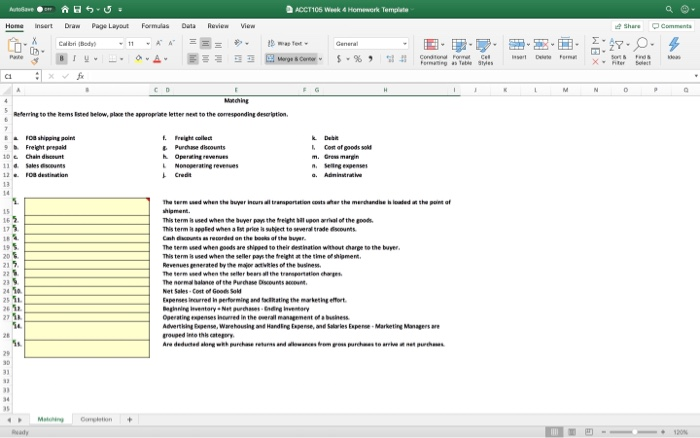The width and height of the screenshot is (700, 438).
Task: Open the Comments button
Action: (671, 26)
